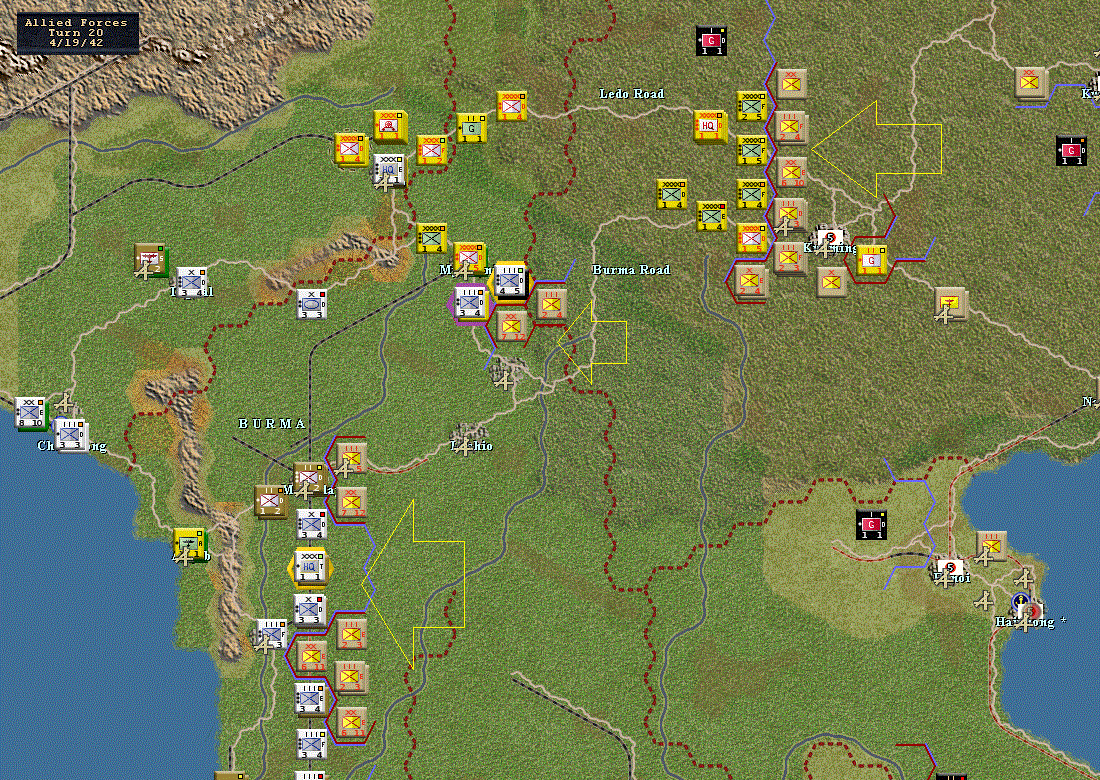Screen dimensions: 1100x780
Task: Select the Japanese air unit southeast of Kunming
Action: 951,303
